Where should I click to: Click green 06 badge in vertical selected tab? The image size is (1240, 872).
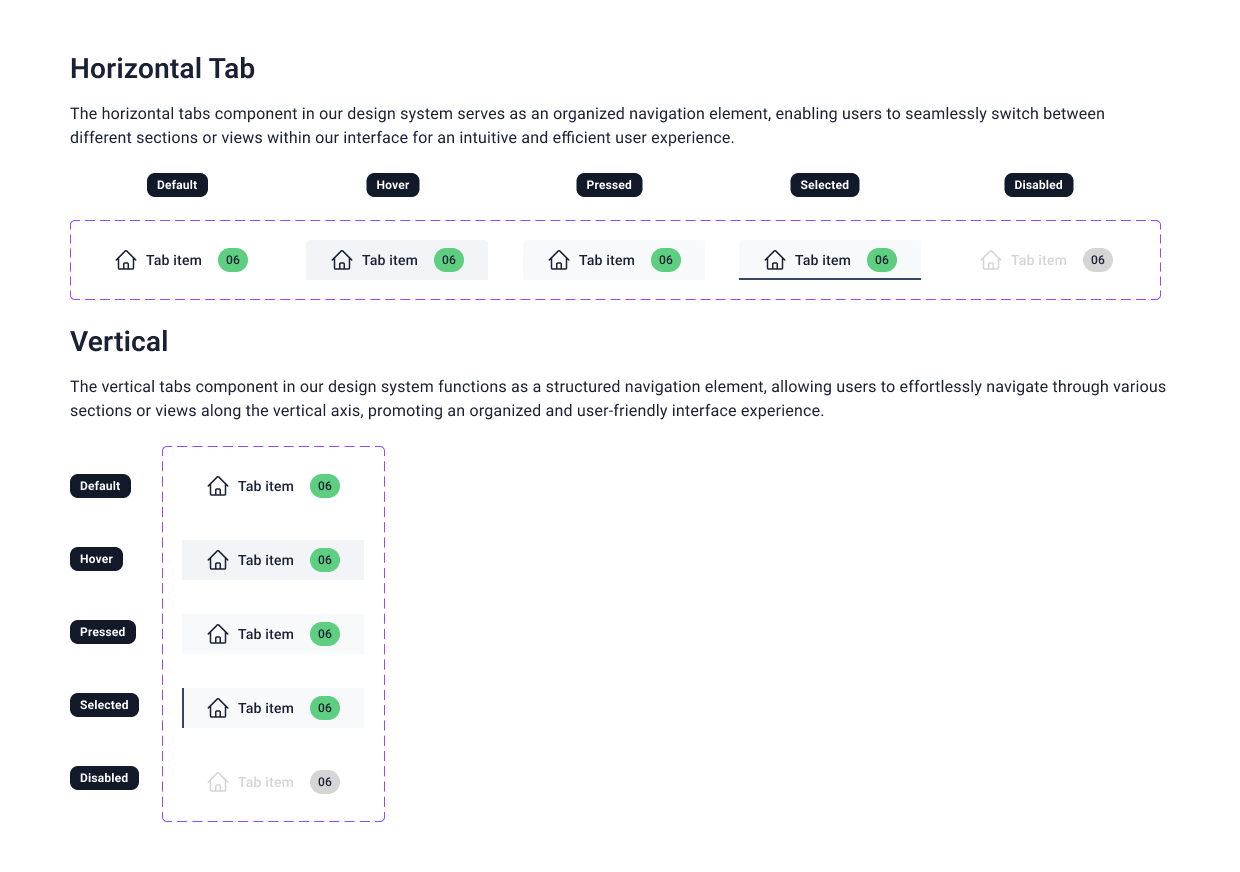click(x=325, y=708)
